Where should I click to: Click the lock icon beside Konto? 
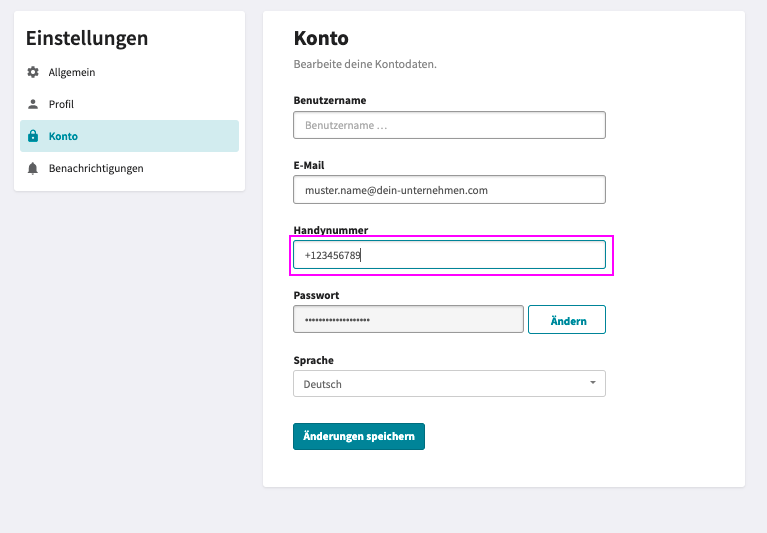point(33,136)
